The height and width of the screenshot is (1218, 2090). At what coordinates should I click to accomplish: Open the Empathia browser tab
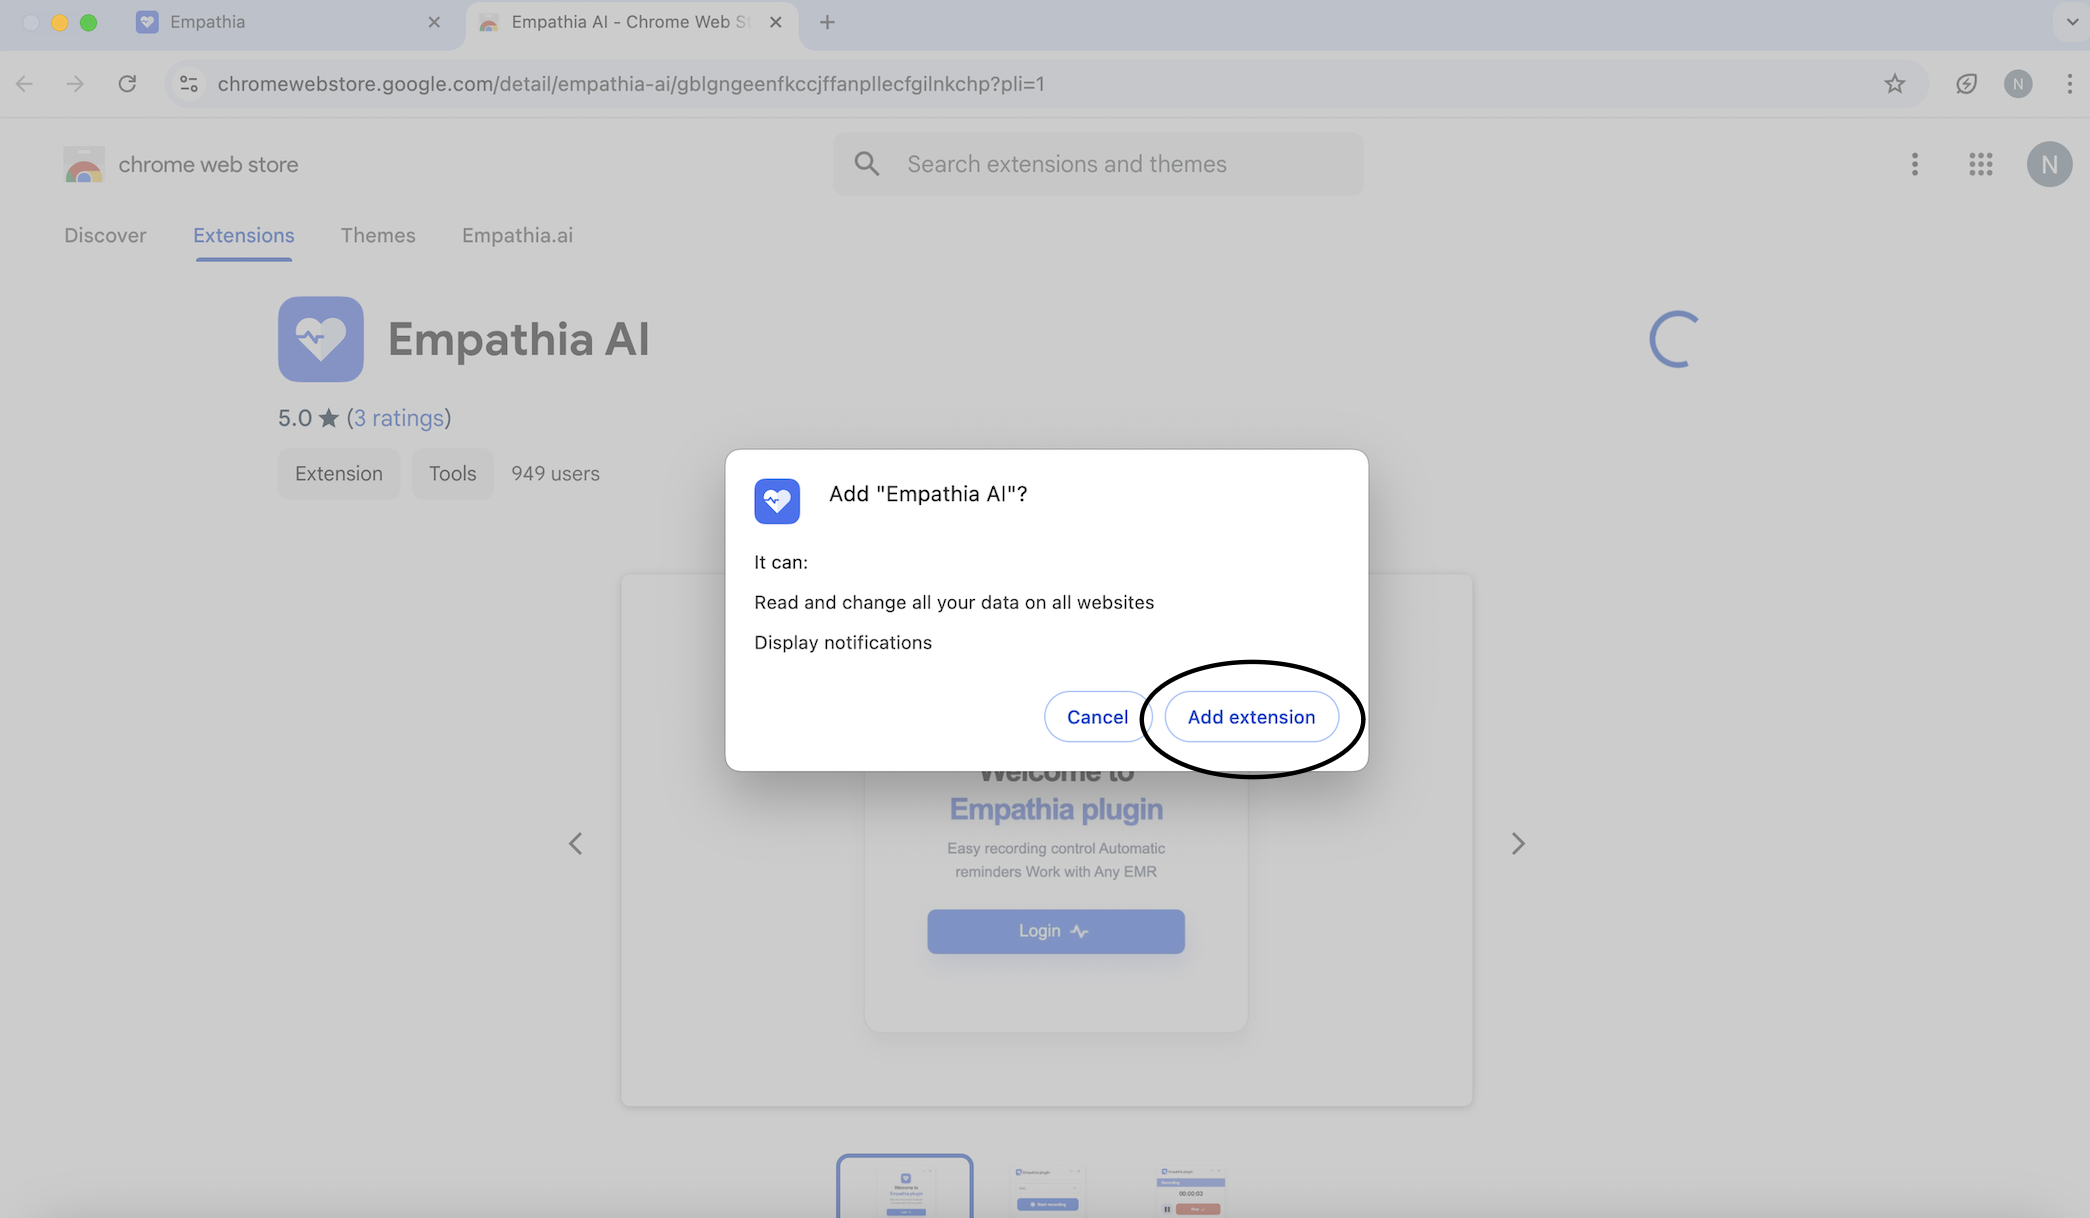pos(207,22)
